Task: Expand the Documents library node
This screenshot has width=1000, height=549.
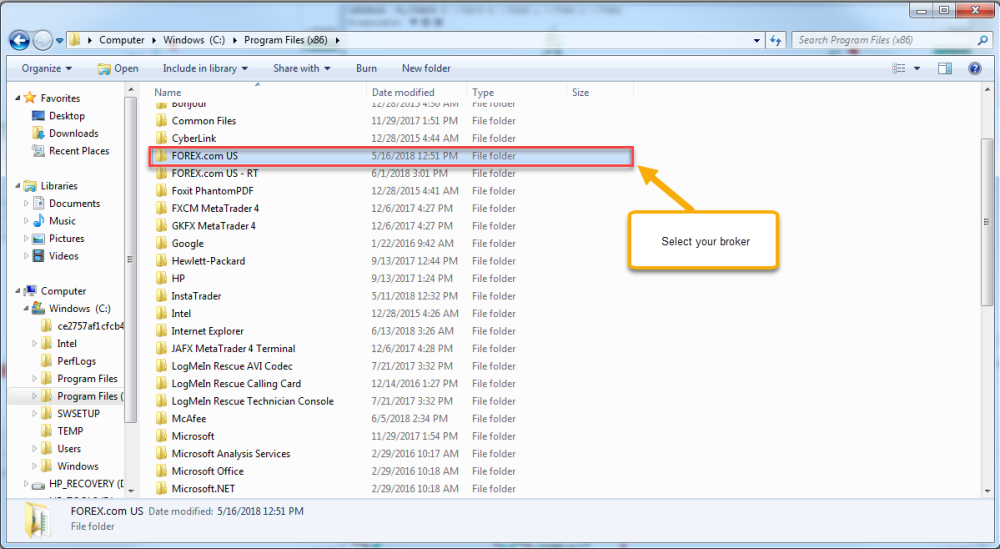Action: [26, 203]
